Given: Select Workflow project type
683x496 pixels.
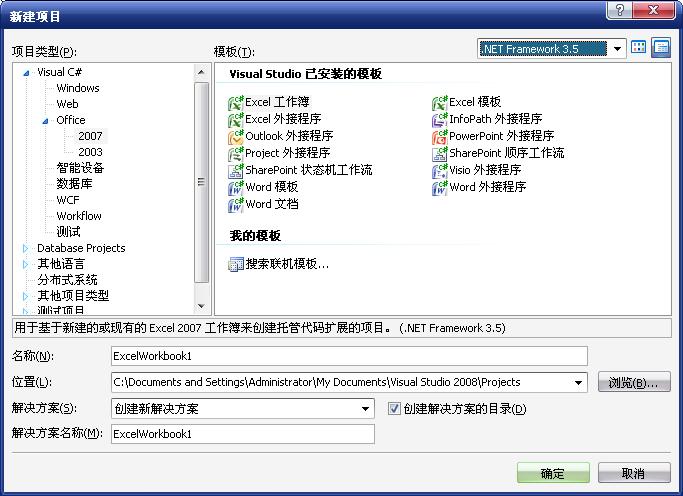Looking at the screenshot, I should tap(79, 216).
